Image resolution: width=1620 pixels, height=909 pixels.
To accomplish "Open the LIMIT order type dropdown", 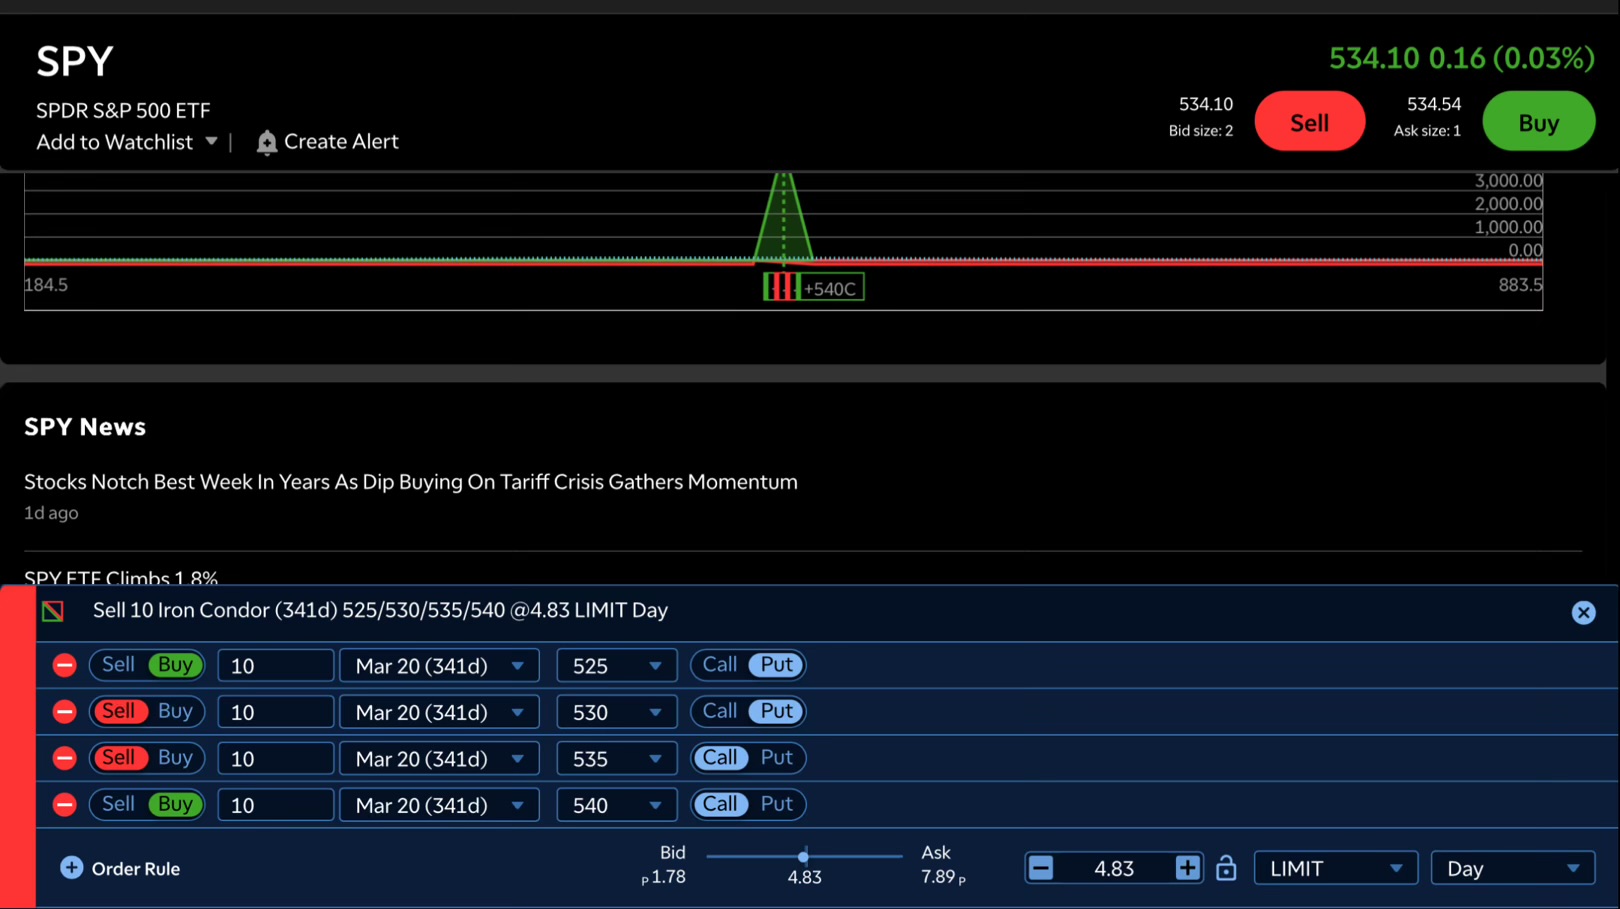I will pyautogui.click(x=1336, y=868).
